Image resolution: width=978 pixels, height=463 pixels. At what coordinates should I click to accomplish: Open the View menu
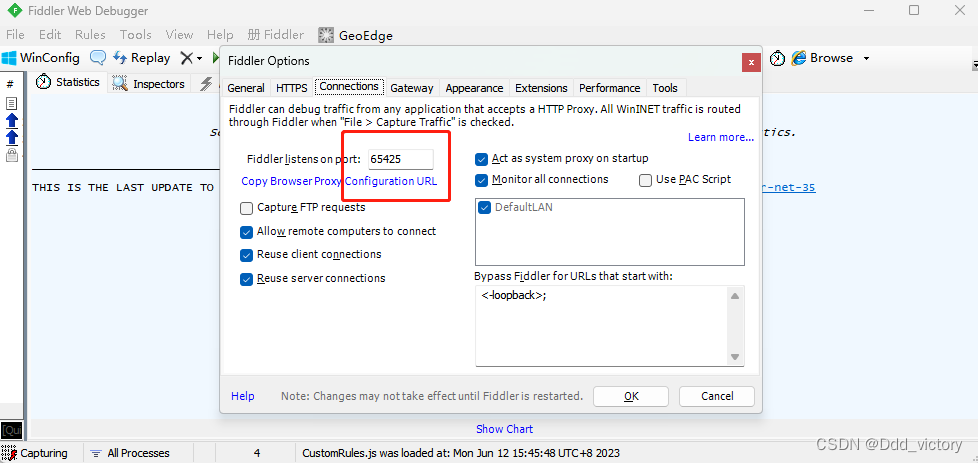pyautogui.click(x=179, y=35)
